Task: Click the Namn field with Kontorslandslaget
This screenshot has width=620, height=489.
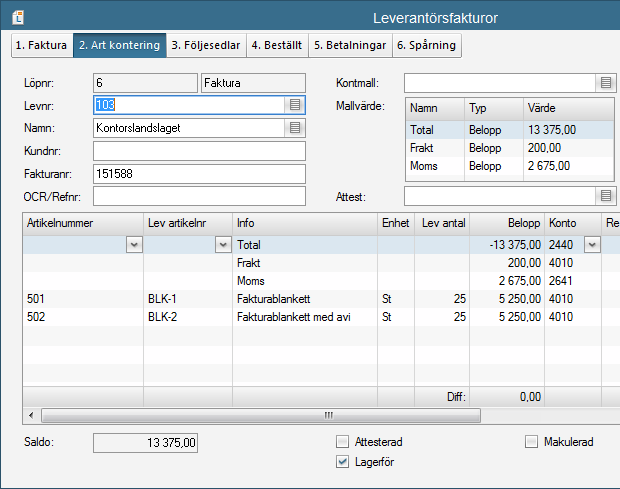Action: (189, 128)
